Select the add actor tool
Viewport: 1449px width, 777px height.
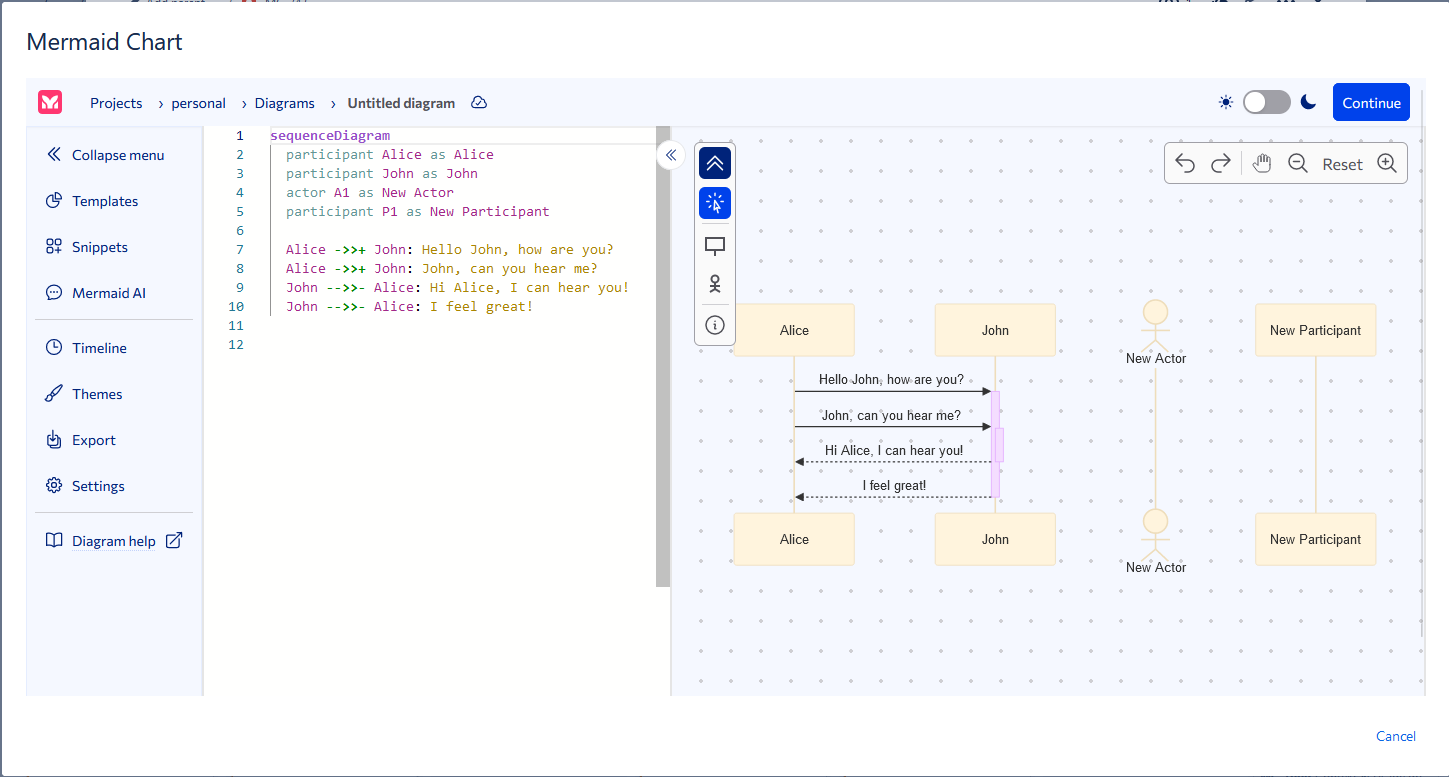pos(715,284)
